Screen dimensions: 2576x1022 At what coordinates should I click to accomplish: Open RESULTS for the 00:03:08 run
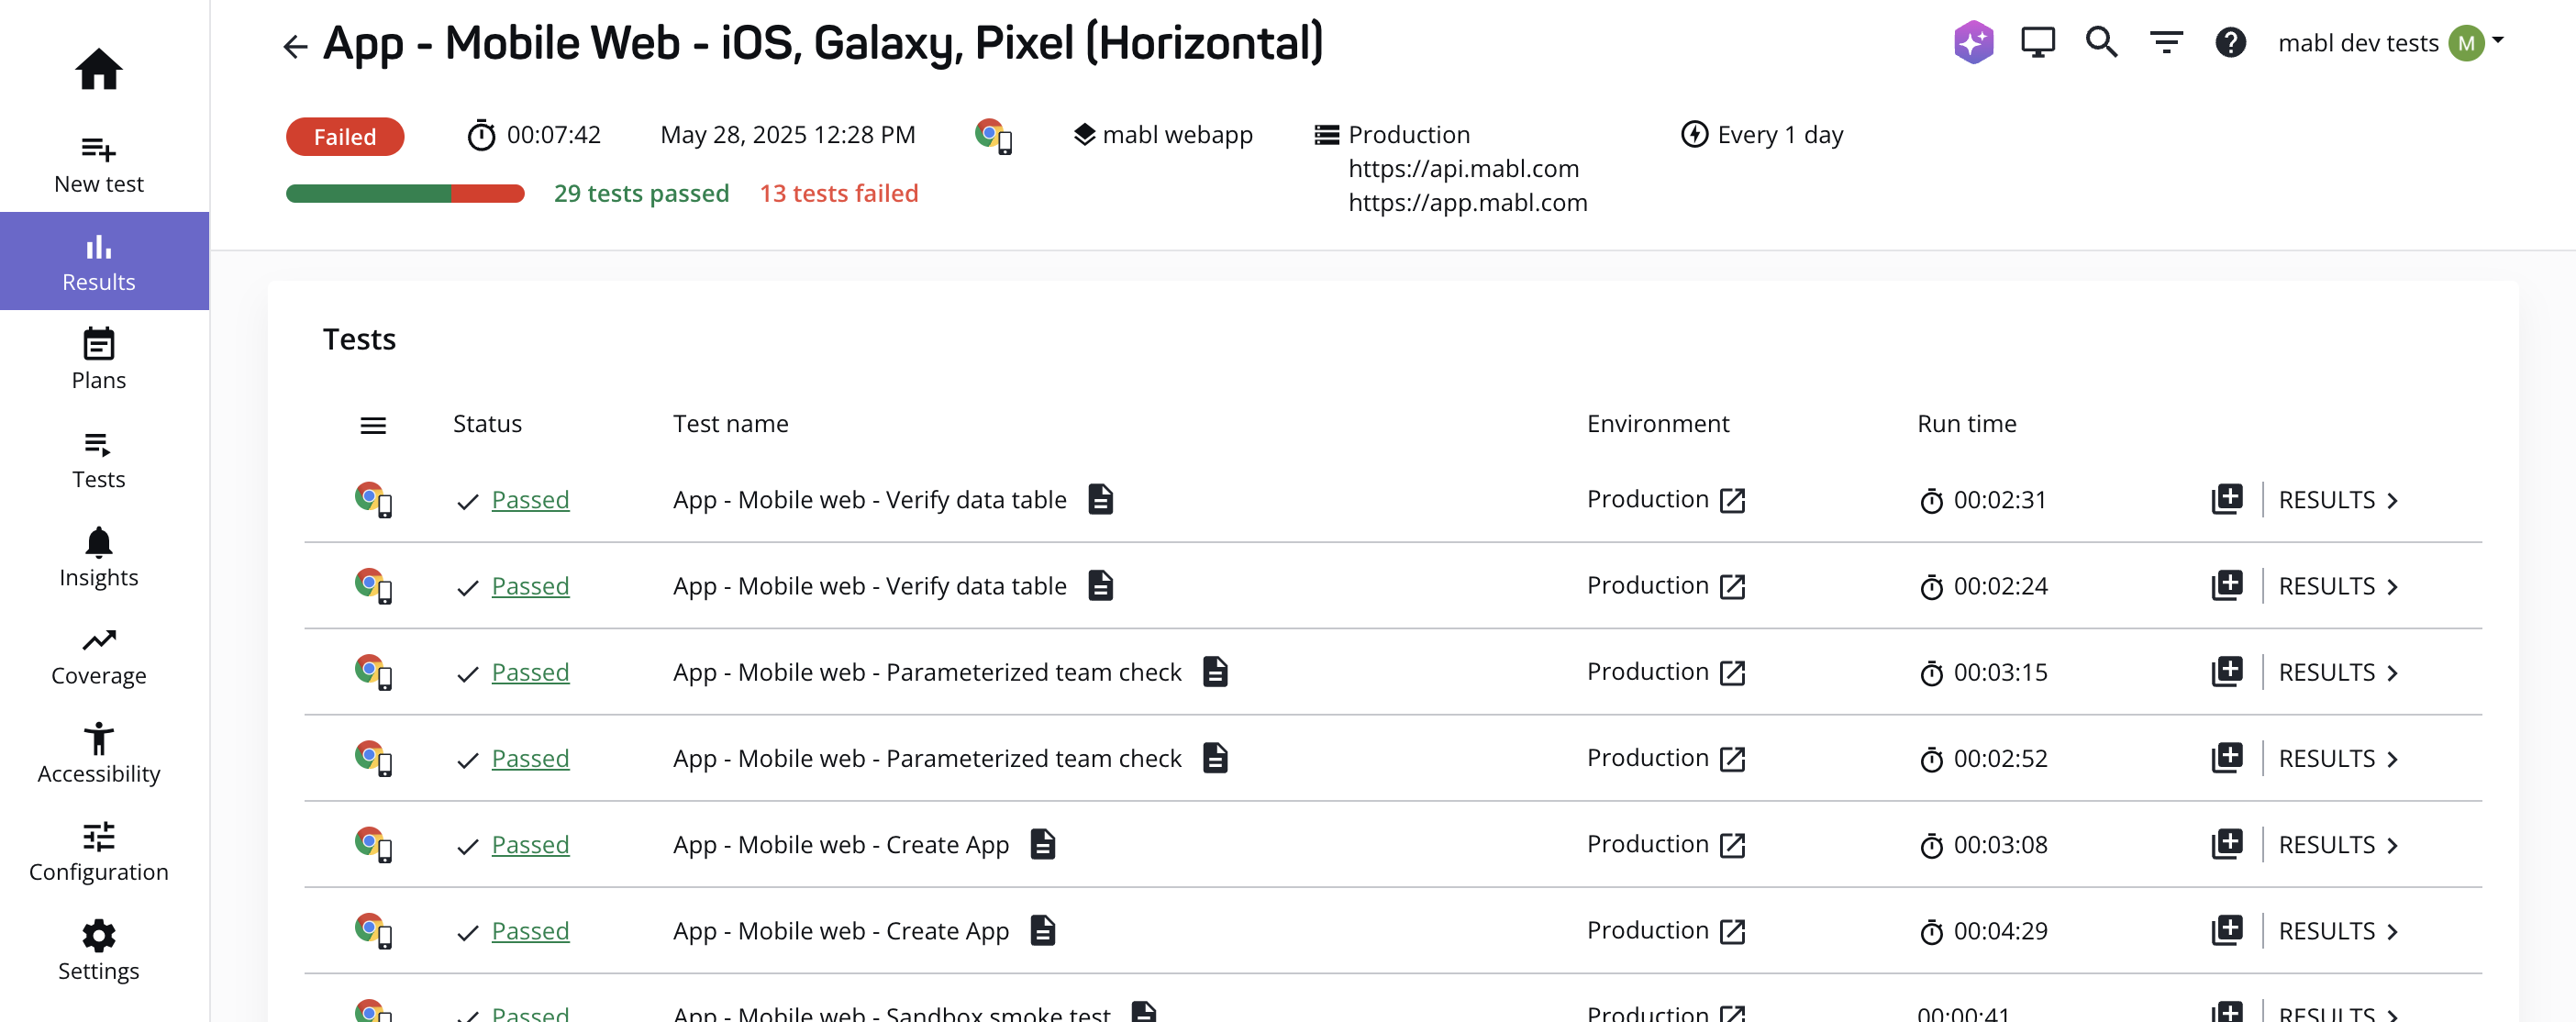(2338, 844)
